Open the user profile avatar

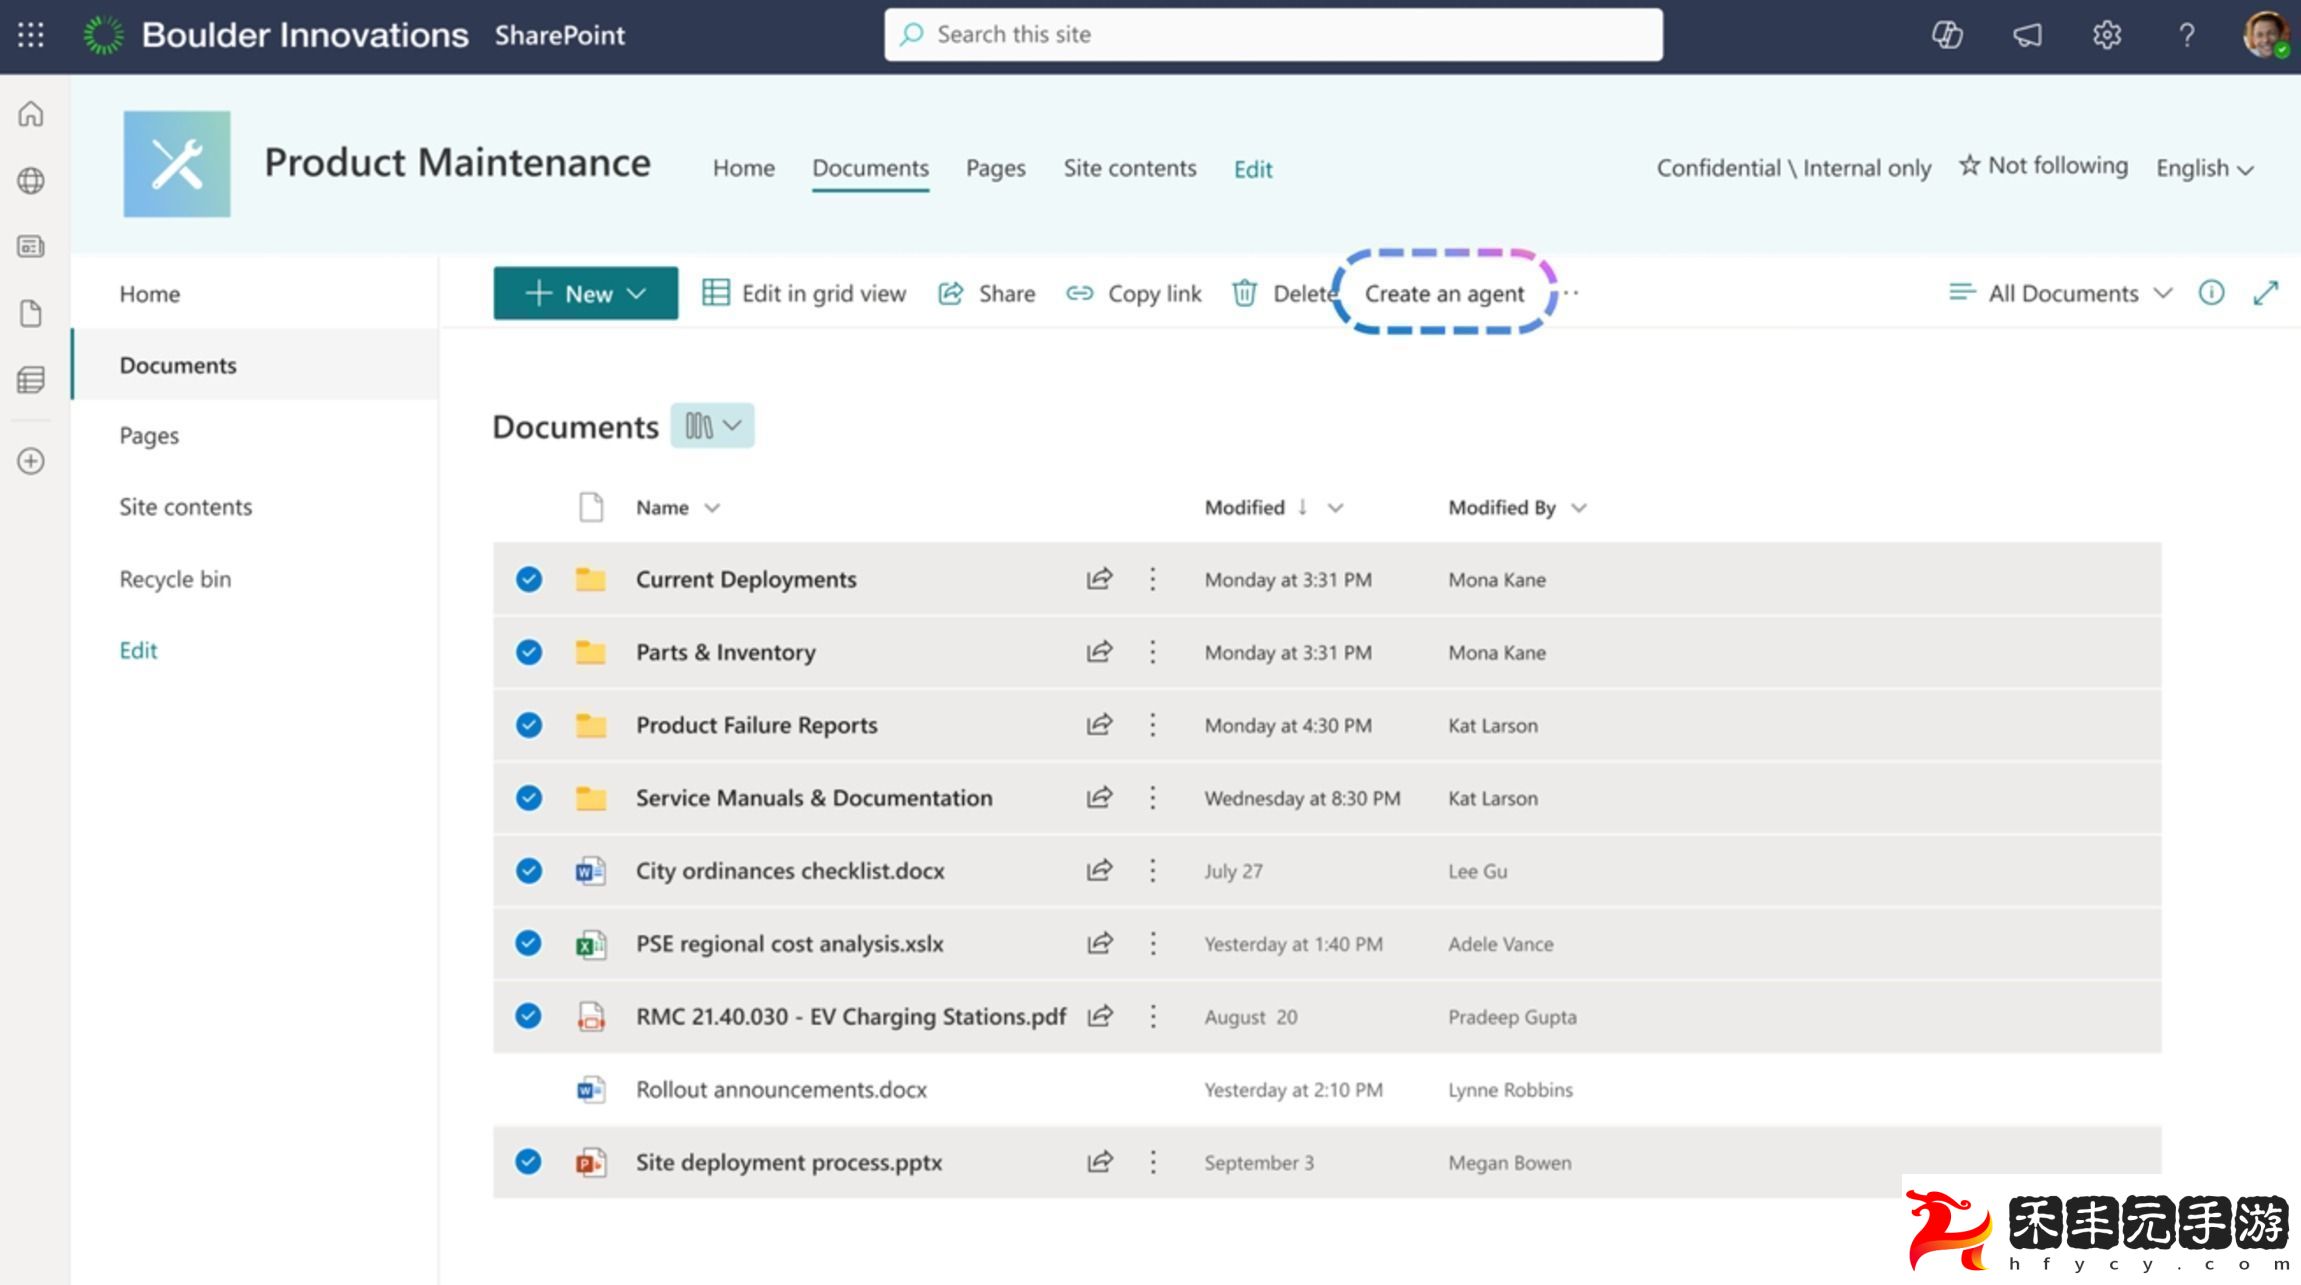coord(2265,35)
